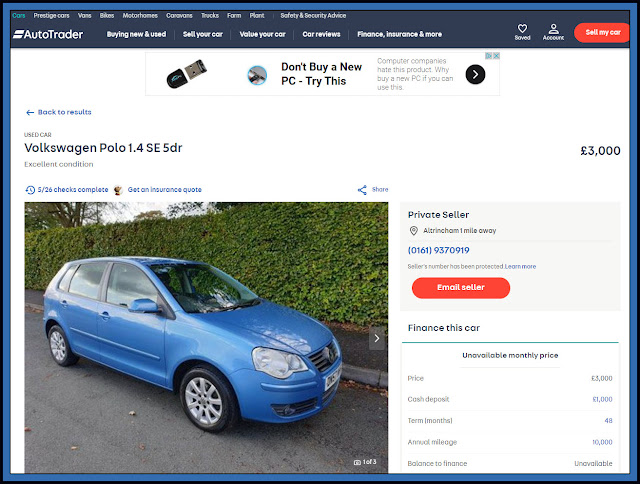This screenshot has height=484, width=640.
Task: Click the Share link text
Action: pyautogui.click(x=380, y=189)
